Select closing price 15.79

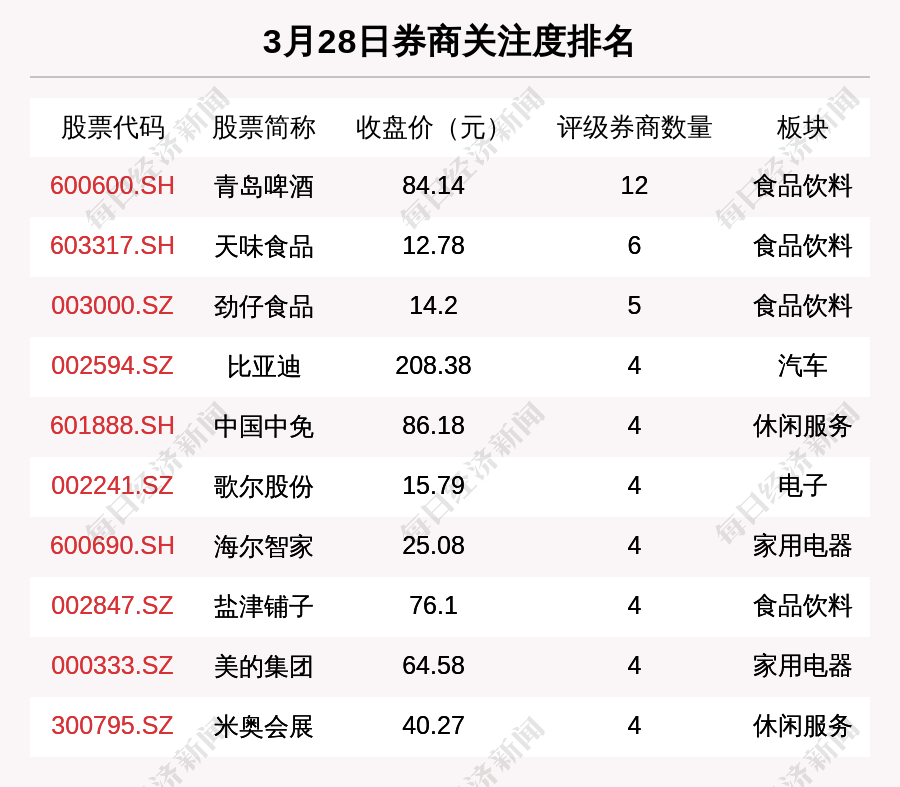pos(433,486)
